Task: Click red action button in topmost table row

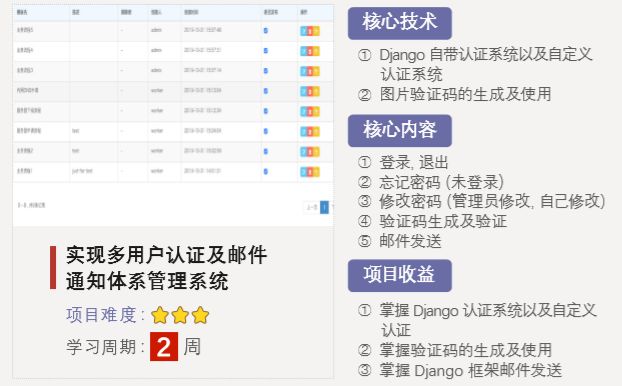Action: tap(310, 31)
